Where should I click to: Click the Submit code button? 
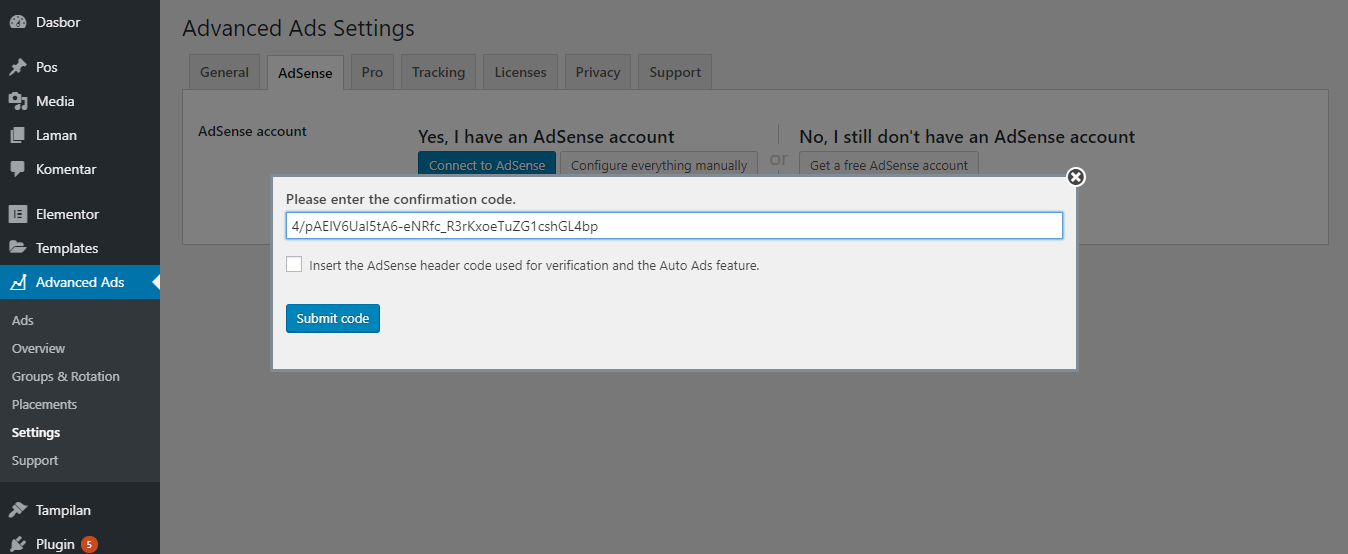click(333, 318)
